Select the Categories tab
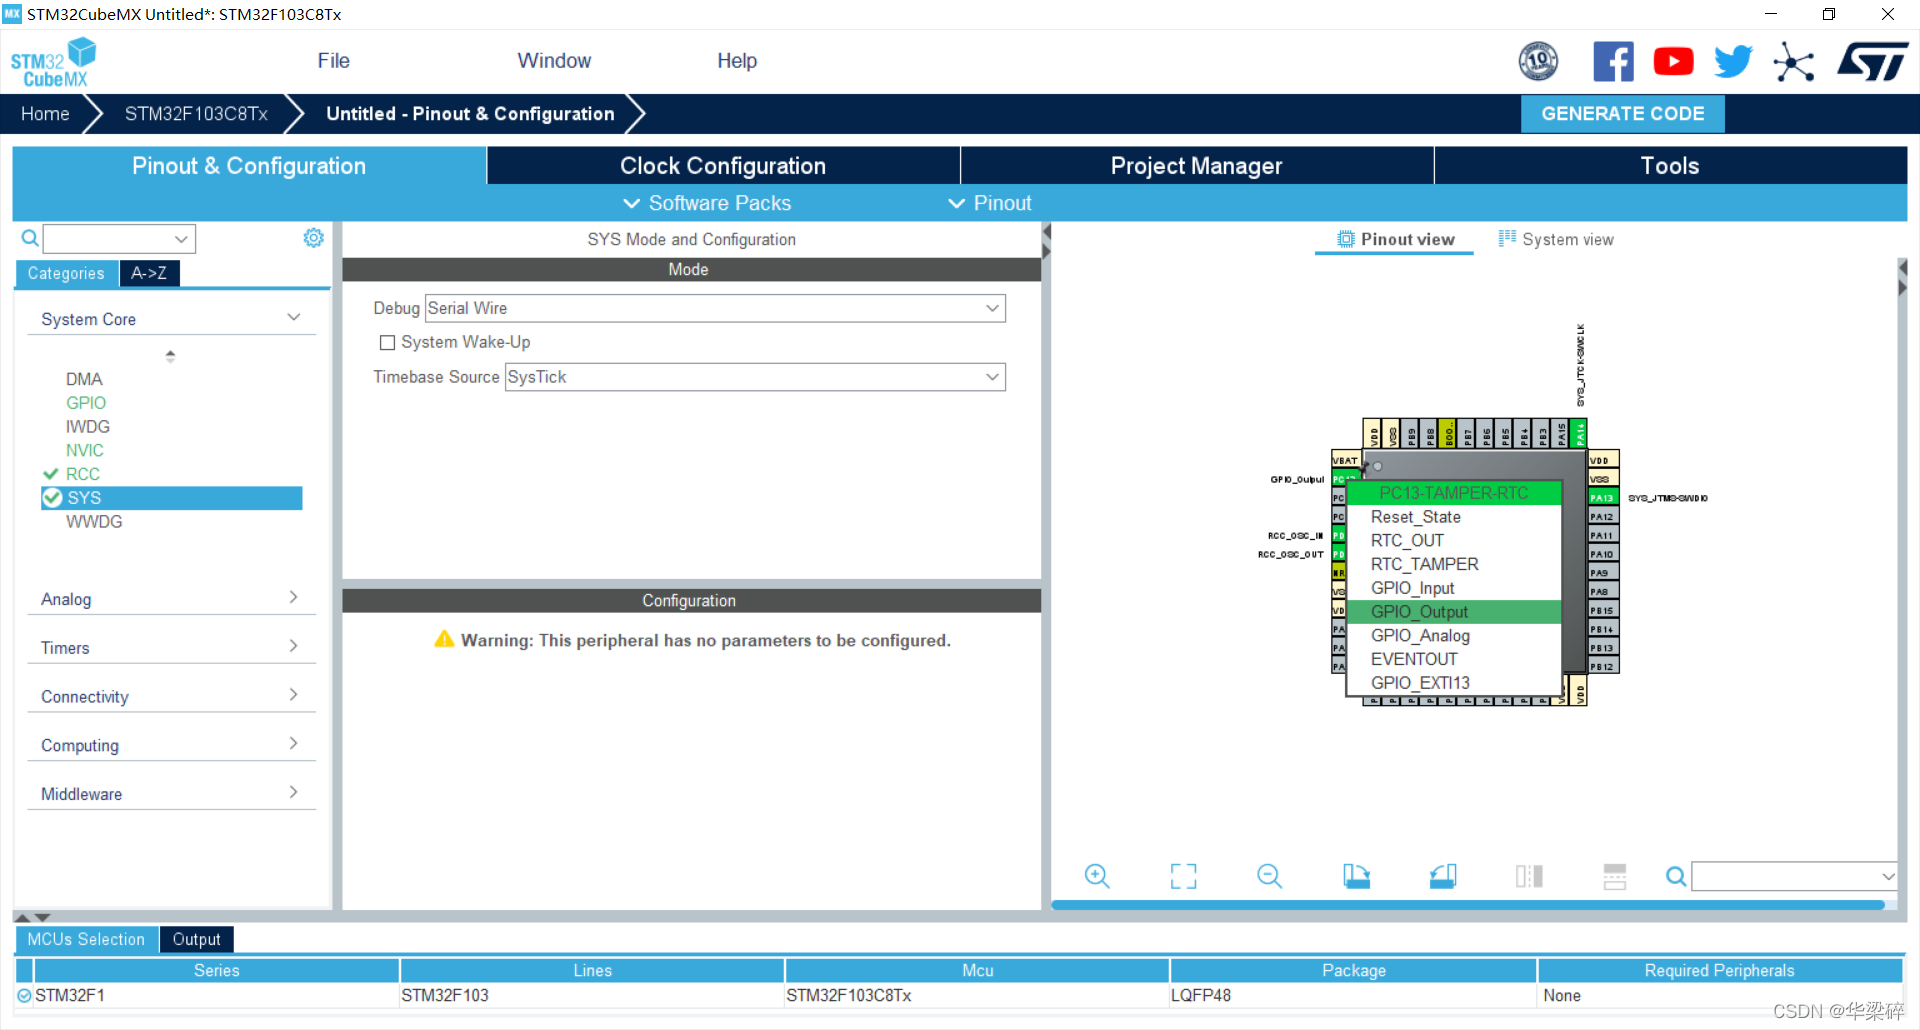The width and height of the screenshot is (1920, 1030). (x=66, y=273)
